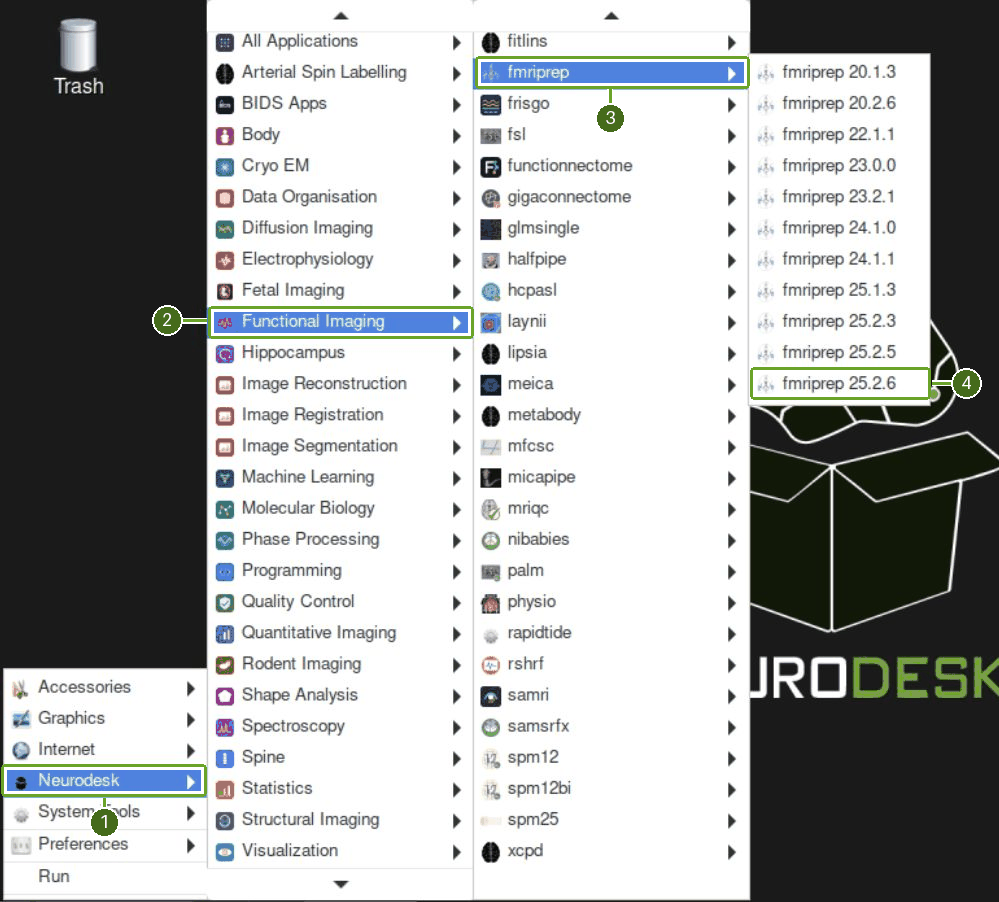The image size is (999, 902).
Task: Expand the spm12 submenu arrow
Action: click(731, 759)
